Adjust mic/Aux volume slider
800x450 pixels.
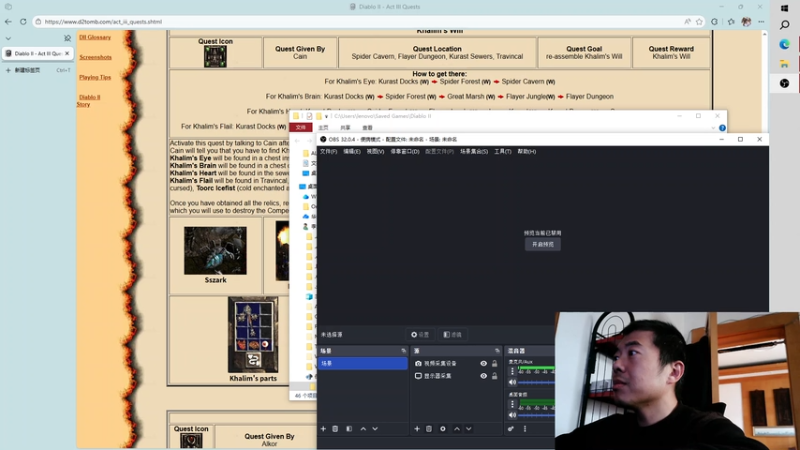pyautogui.click(x=536, y=382)
